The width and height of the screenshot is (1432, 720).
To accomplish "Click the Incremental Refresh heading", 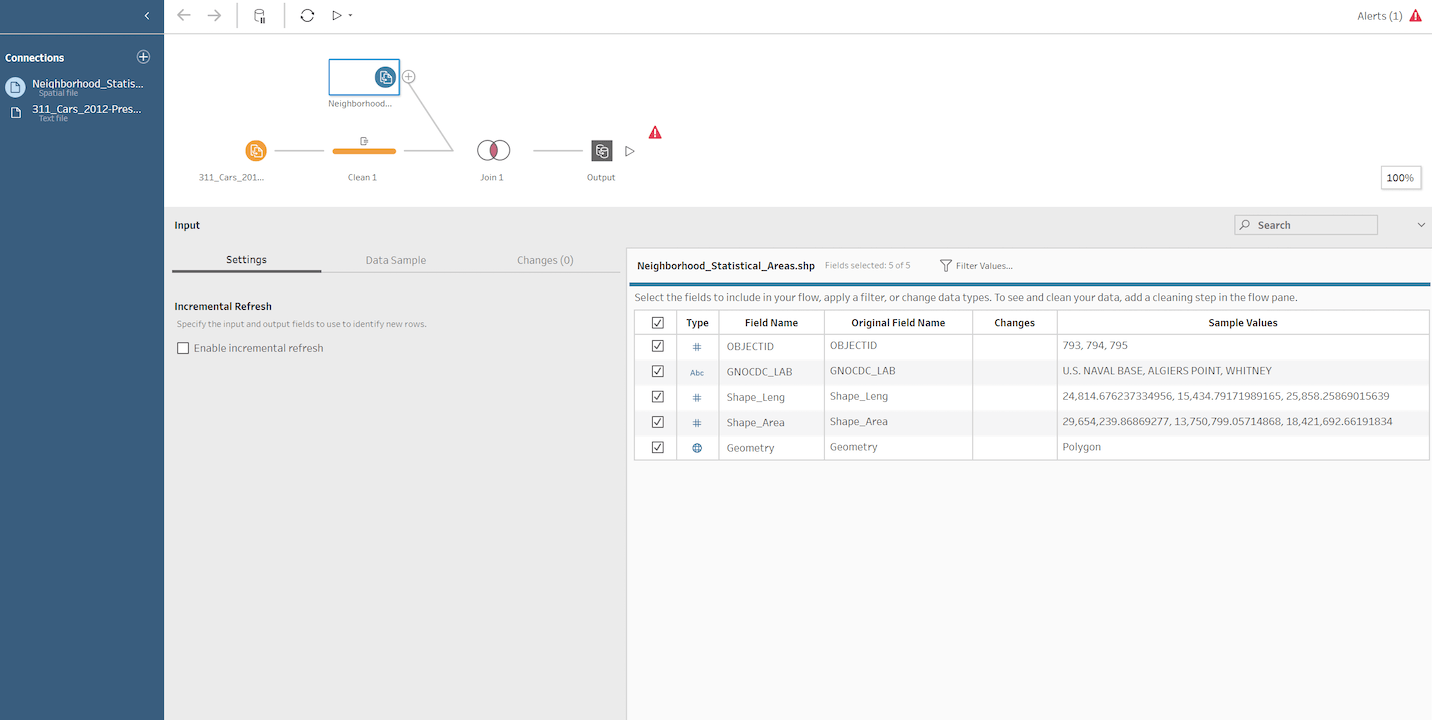I will point(223,306).
